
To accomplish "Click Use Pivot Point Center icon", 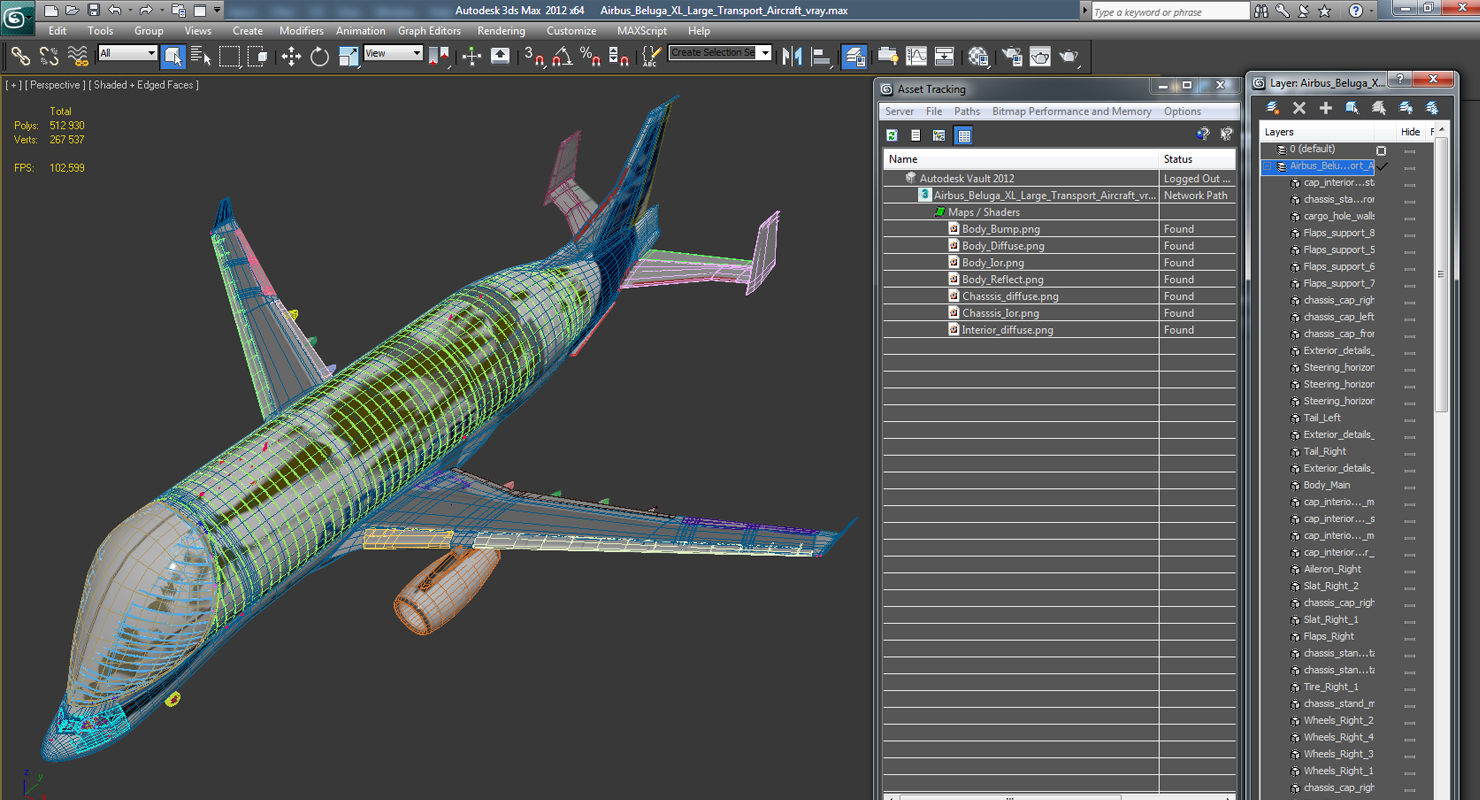I will coord(439,56).
